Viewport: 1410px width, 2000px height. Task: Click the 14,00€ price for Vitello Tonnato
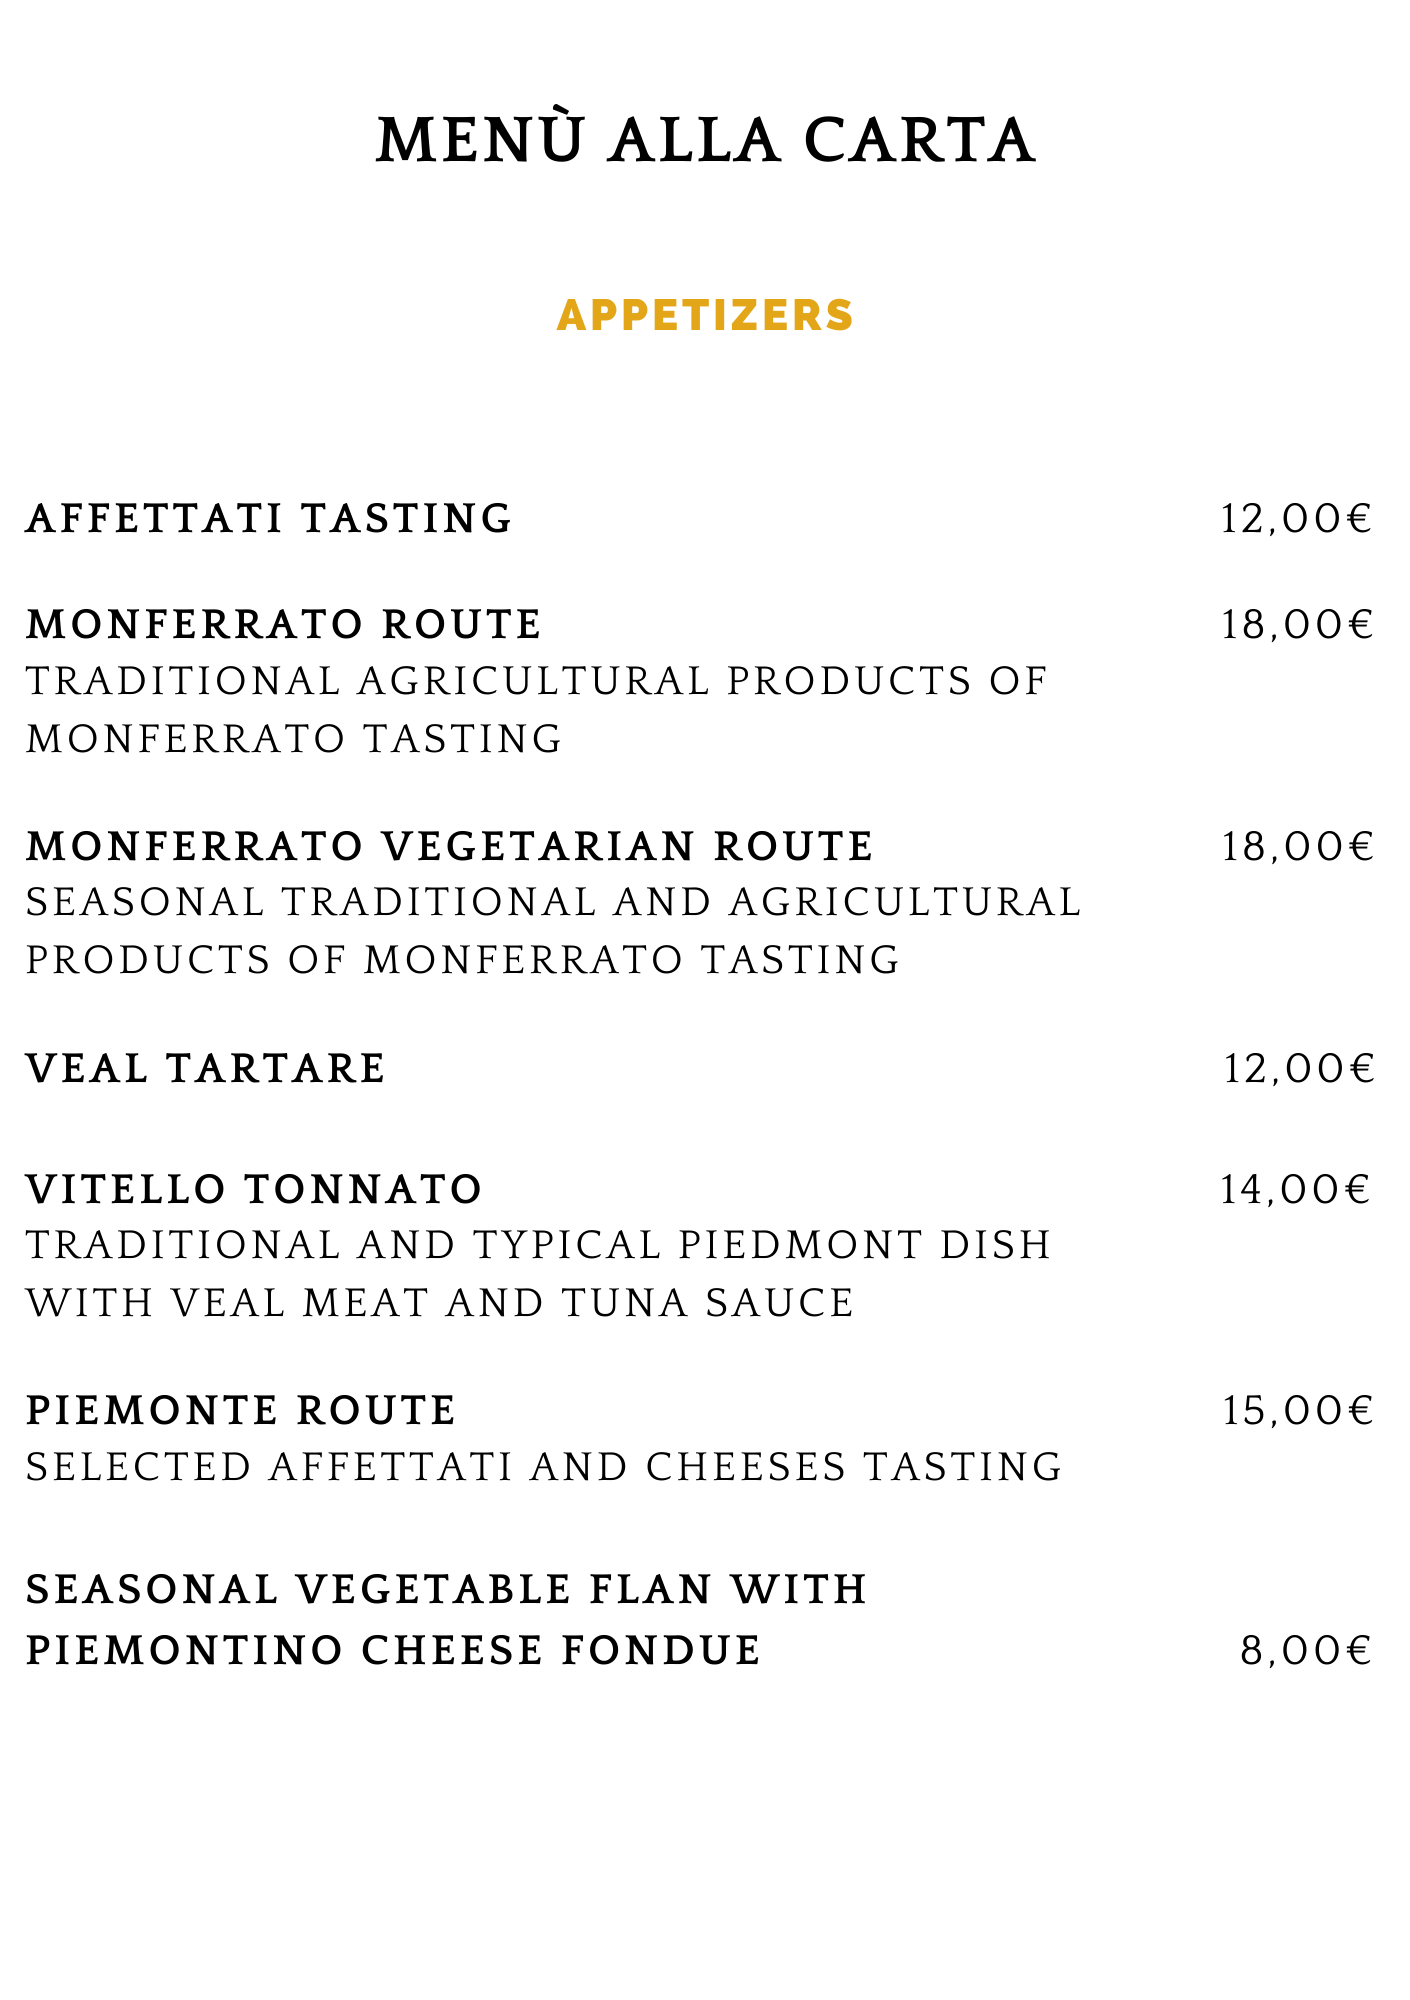pyautogui.click(x=1295, y=1190)
